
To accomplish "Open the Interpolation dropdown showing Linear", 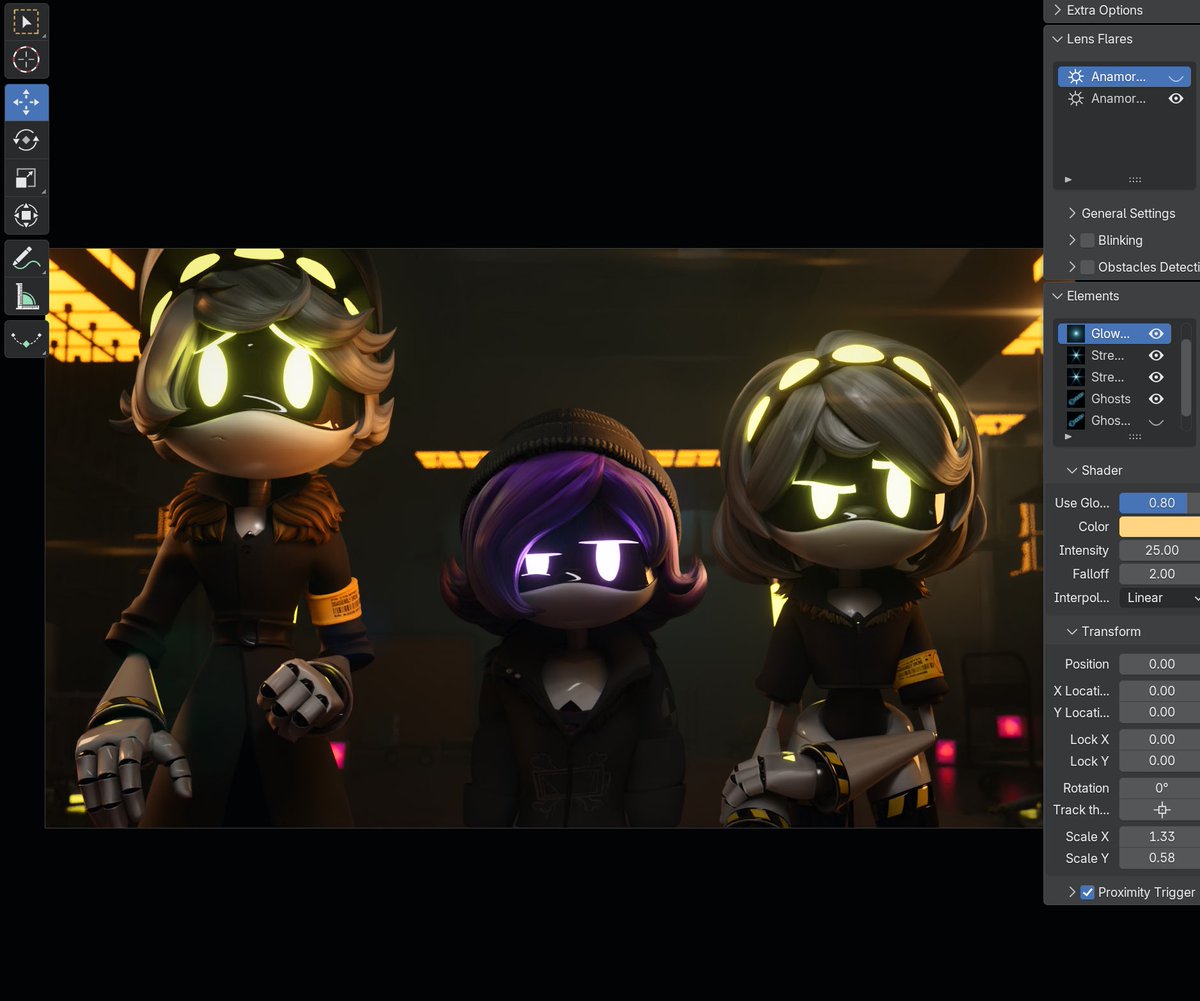I will pyautogui.click(x=1159, y=598).
